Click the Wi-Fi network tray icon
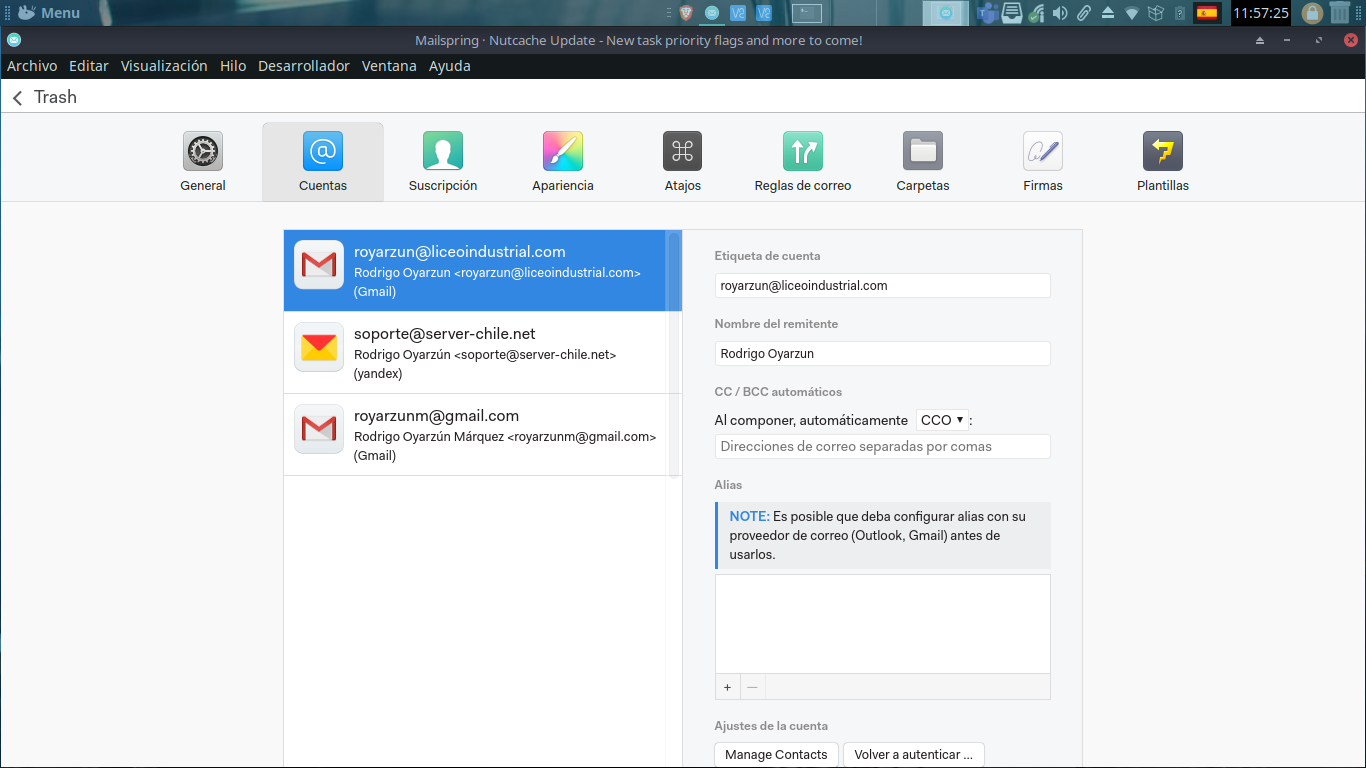 [x=1132, y=13]
